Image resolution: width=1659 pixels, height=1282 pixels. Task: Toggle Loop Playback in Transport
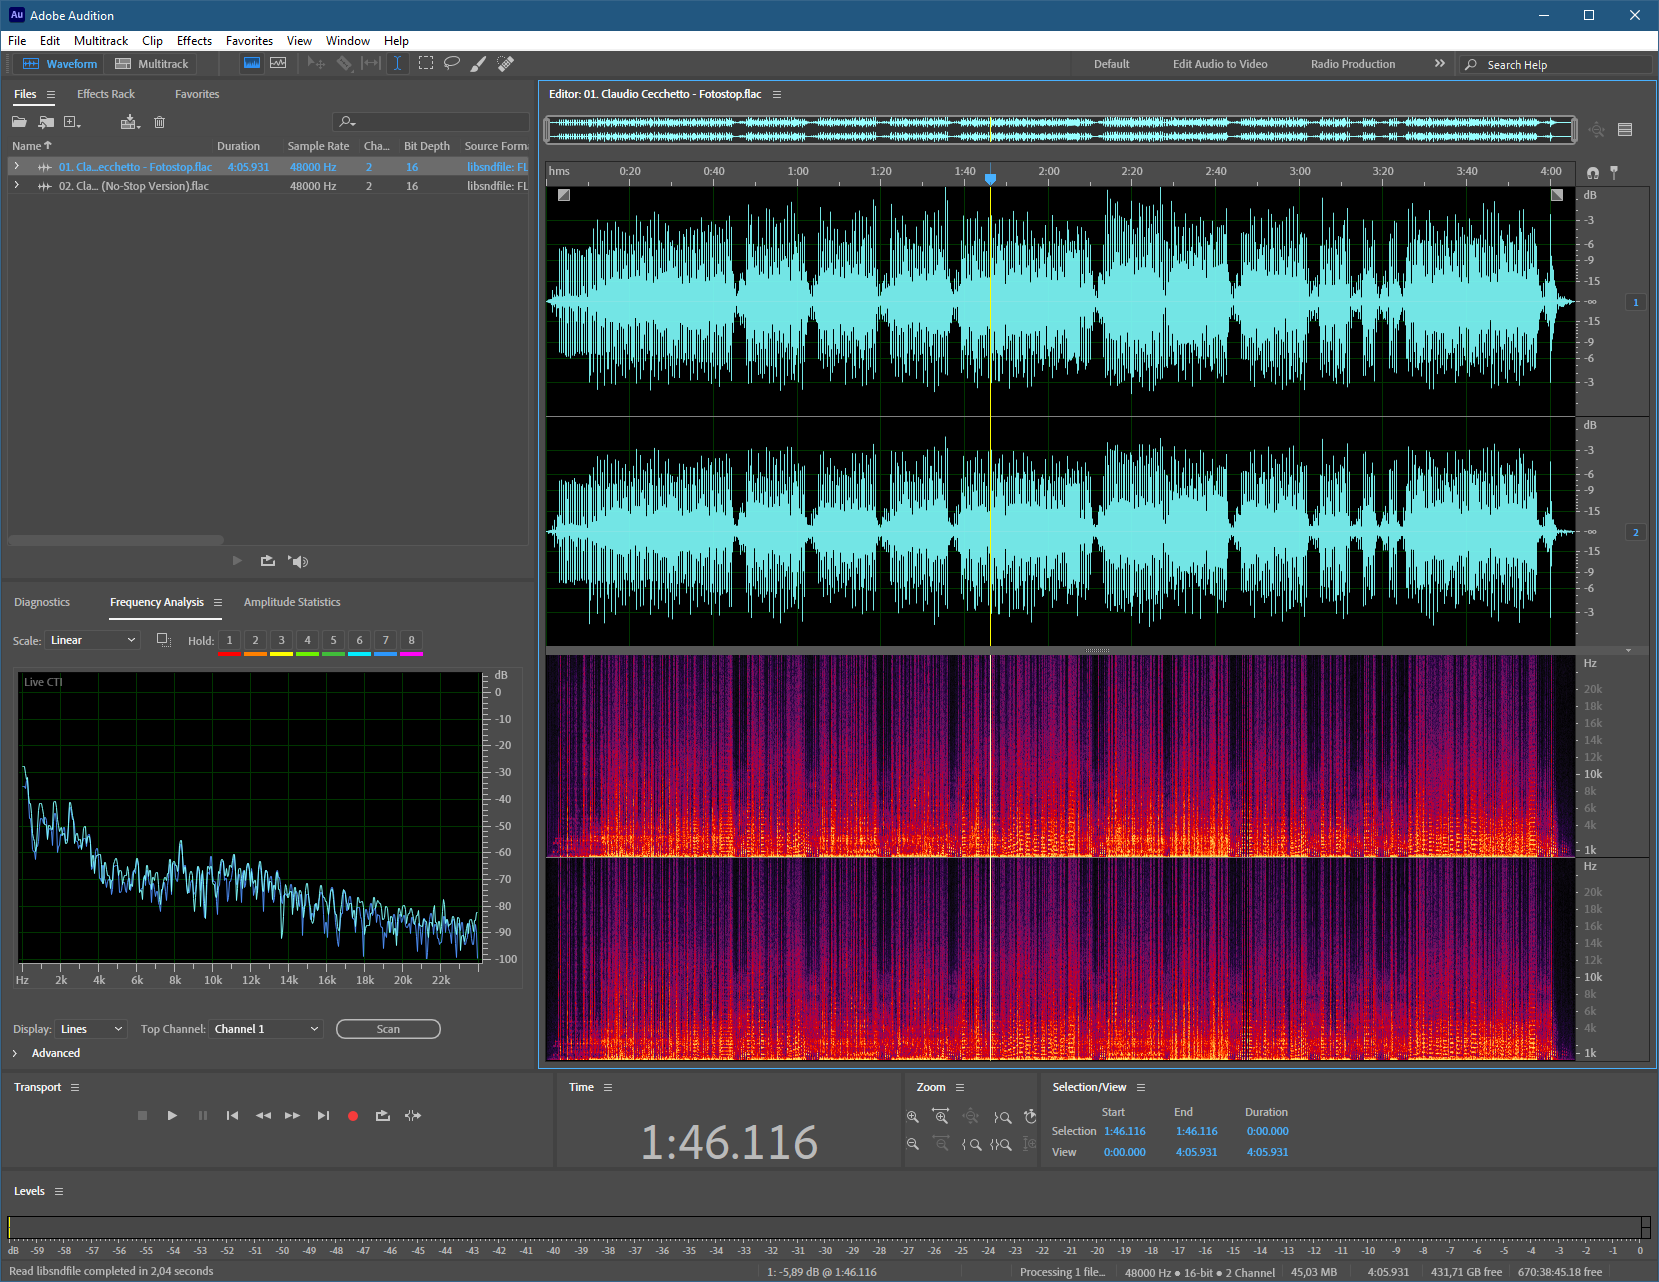383,1115
